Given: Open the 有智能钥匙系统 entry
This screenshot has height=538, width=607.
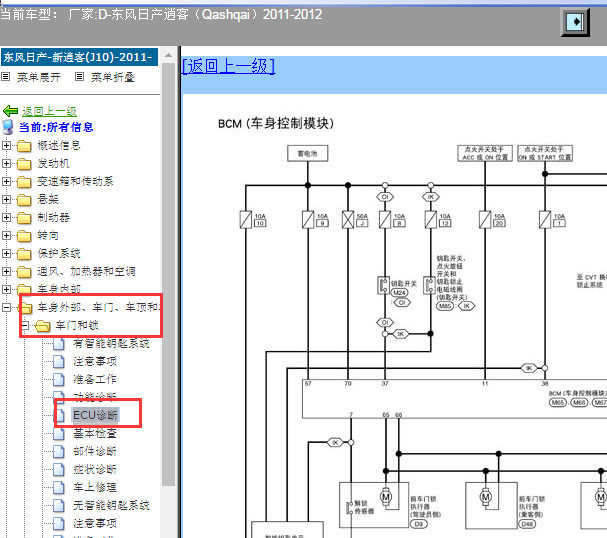Looking at the screenshot, I should (x=111, y=343).
